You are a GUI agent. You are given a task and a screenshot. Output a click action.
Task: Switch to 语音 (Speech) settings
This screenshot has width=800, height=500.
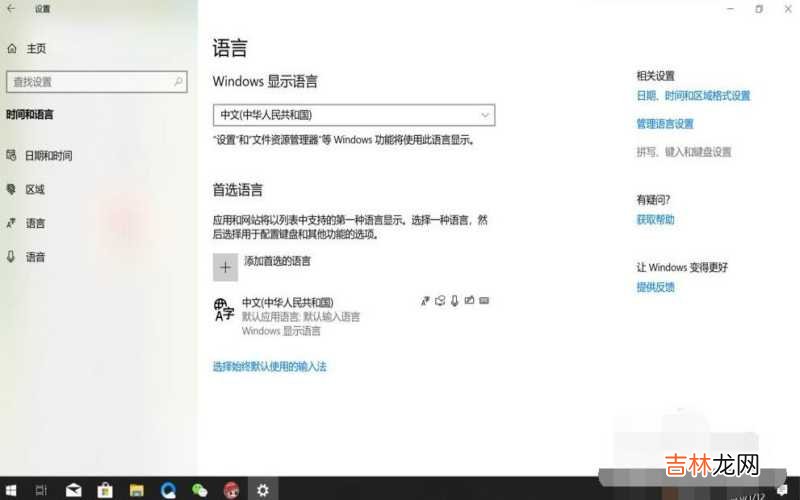[35, 257]
